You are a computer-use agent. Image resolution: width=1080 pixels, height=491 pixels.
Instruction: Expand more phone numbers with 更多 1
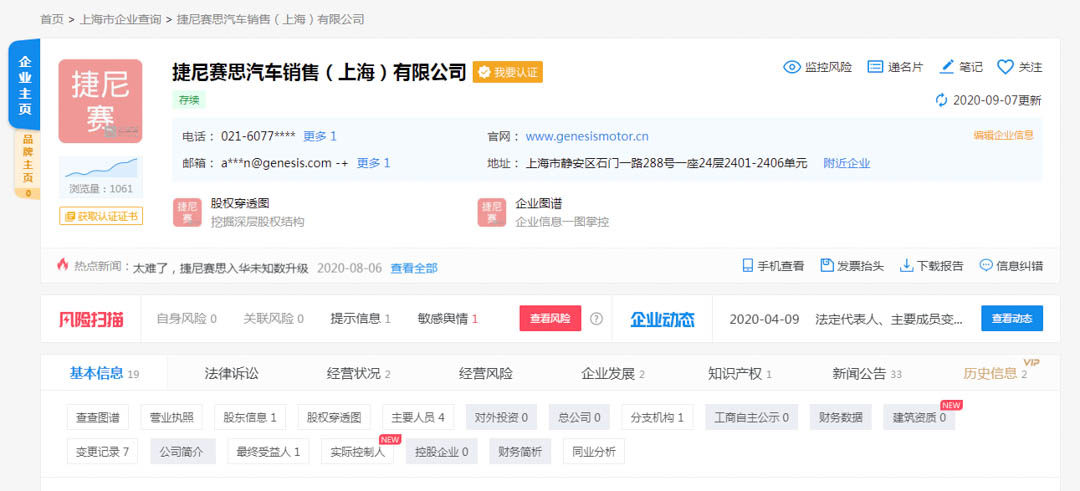pyautogui.click(x=320, y=136)
